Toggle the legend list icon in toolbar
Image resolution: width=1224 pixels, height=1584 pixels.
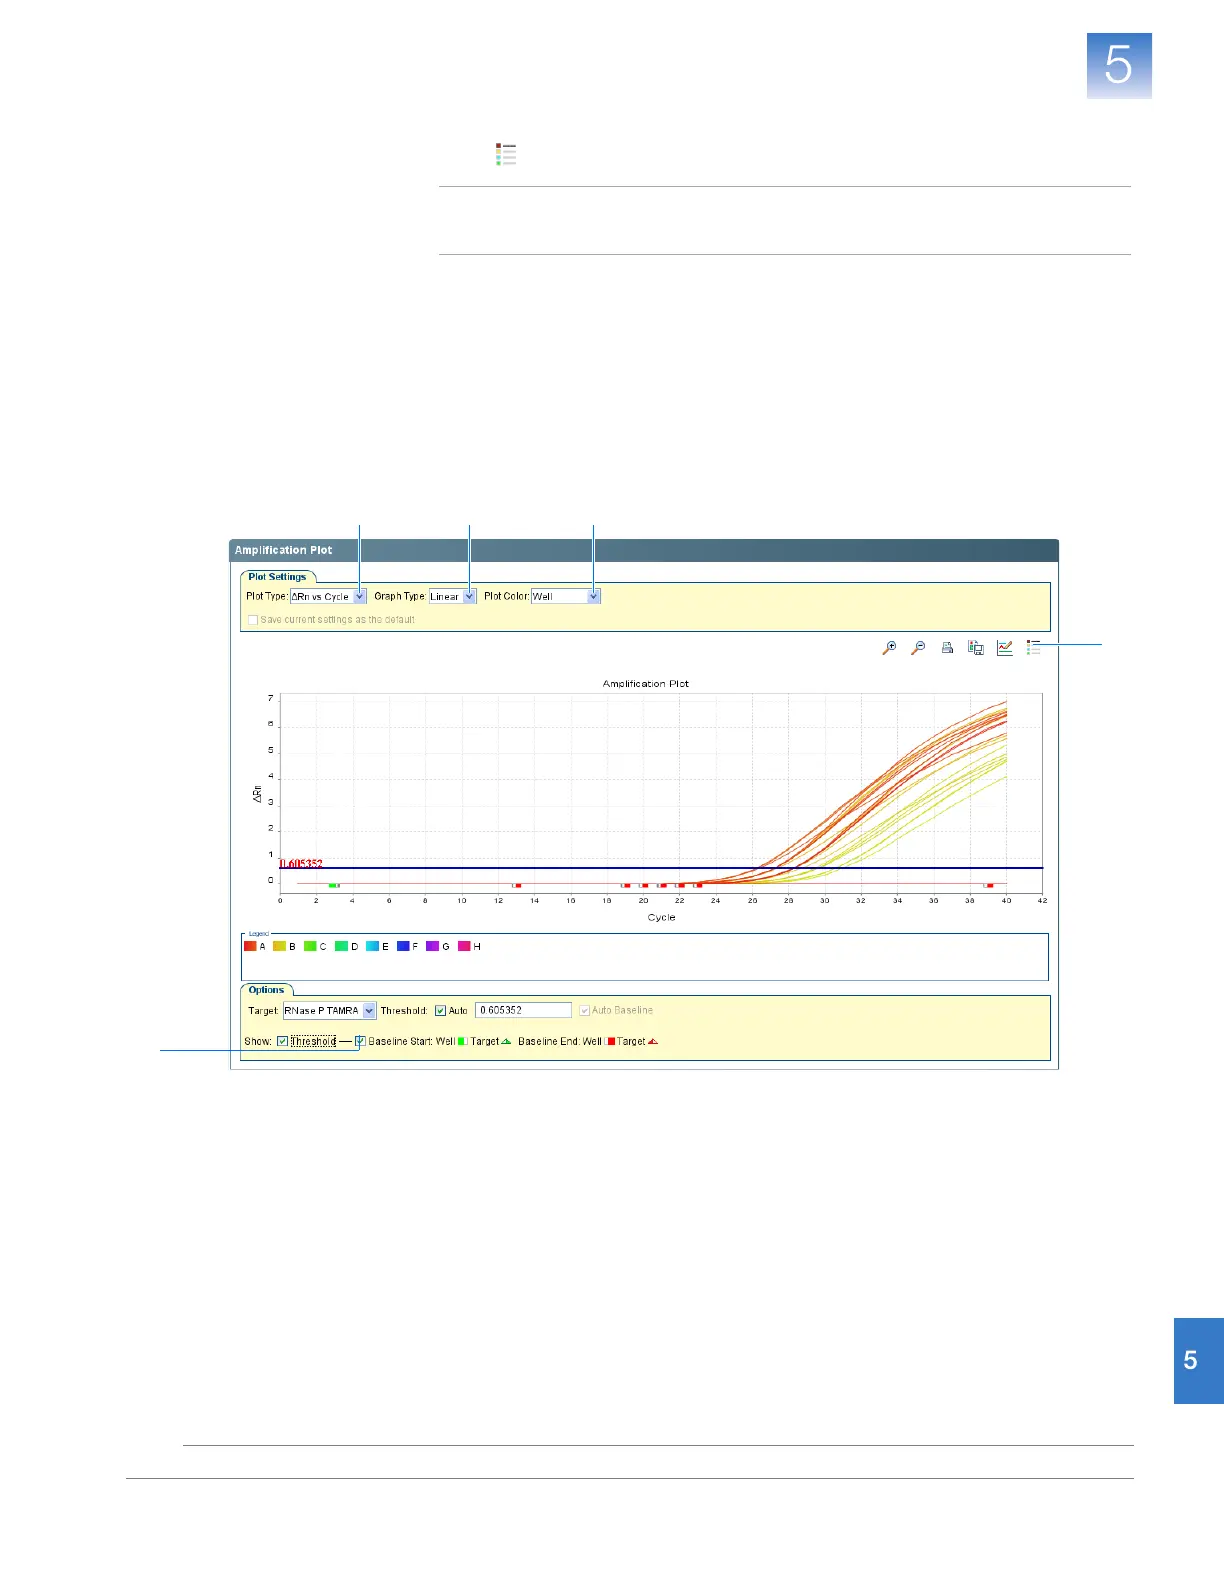pyautogui.click(x=1034, y=648)
